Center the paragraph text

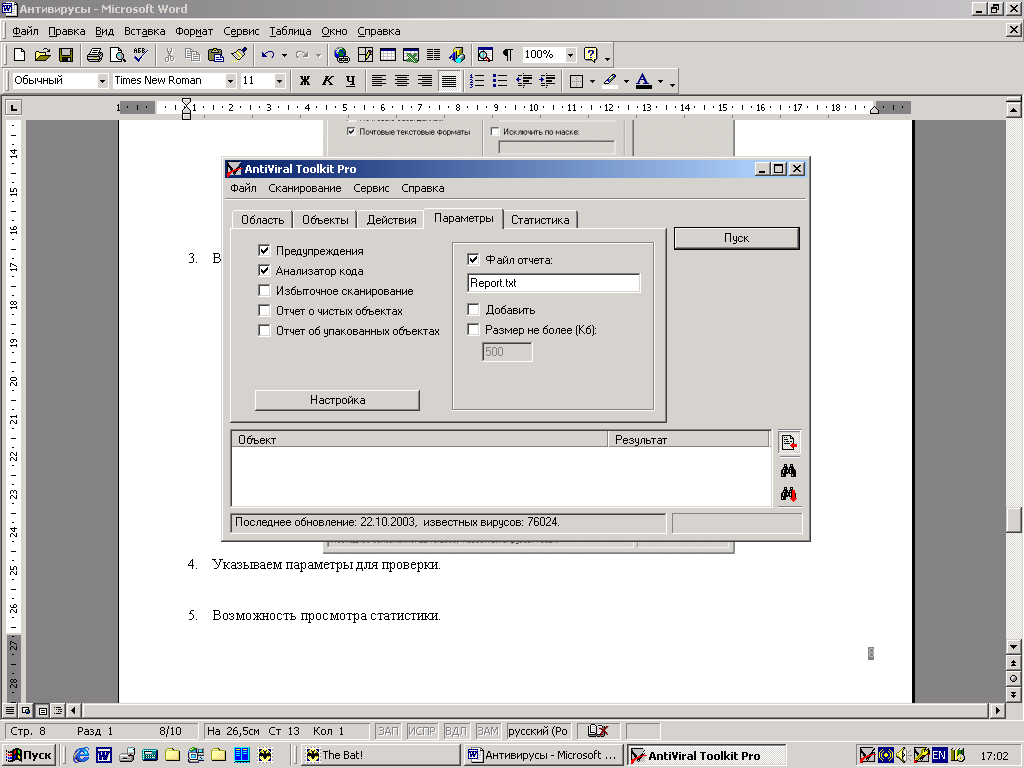tap(402, 81)
